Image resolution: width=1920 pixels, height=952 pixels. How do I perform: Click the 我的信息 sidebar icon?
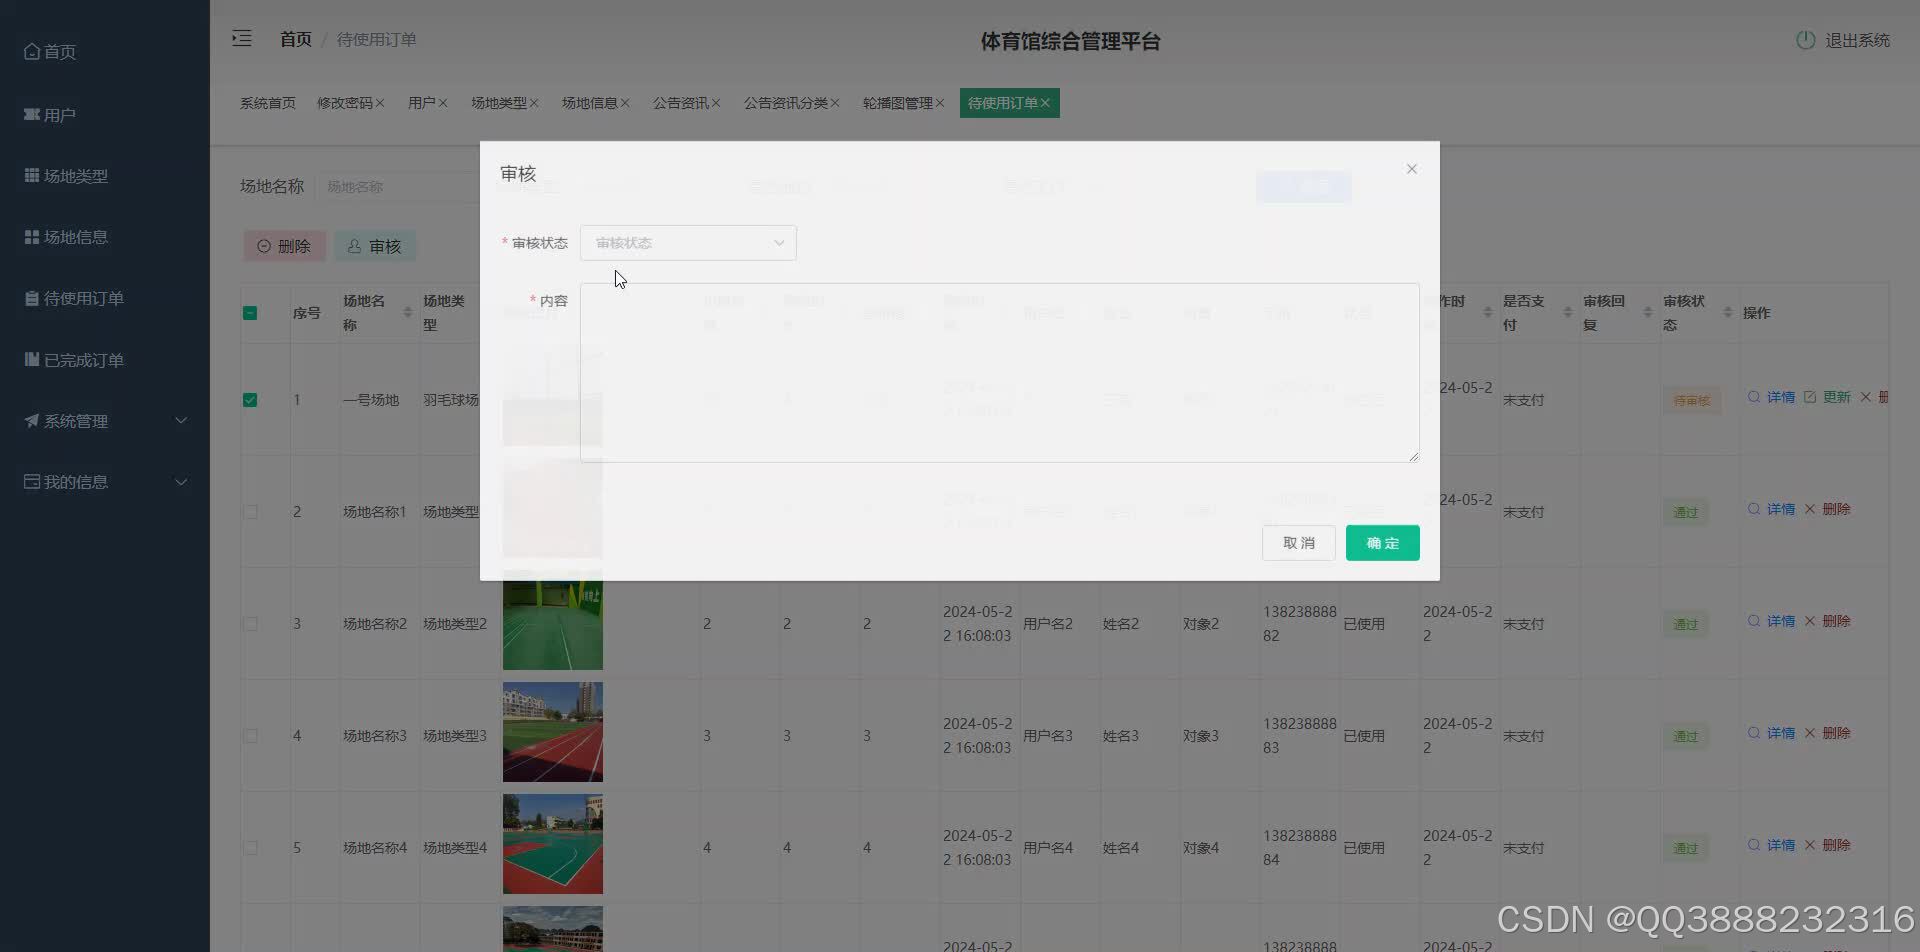click(32, 482)
